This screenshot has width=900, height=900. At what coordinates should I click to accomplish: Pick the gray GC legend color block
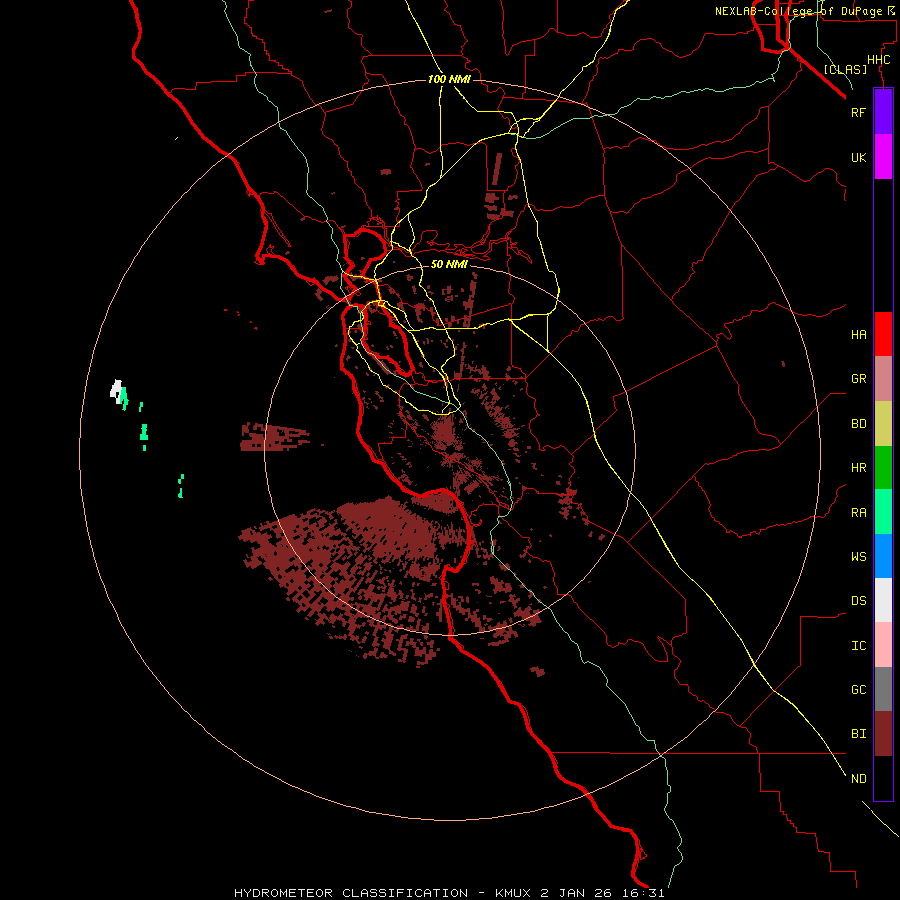click(883, 689)
